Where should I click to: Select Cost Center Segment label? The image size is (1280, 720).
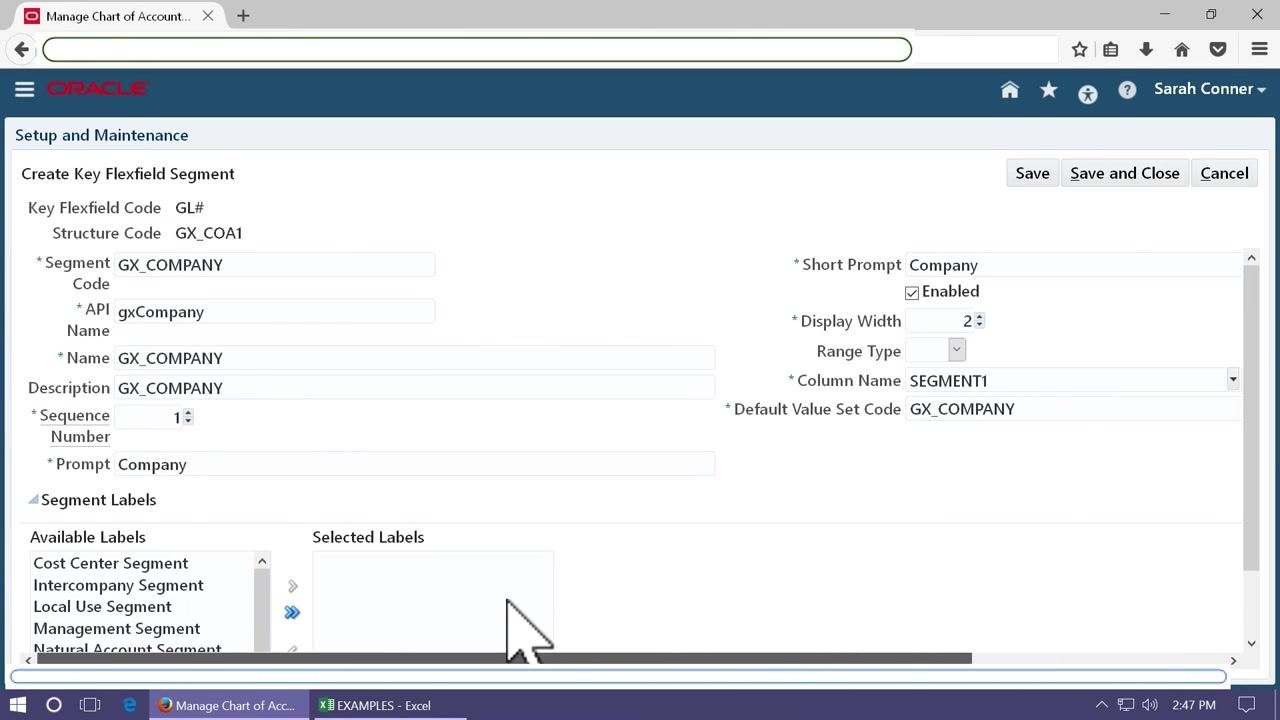coord(111,563)
